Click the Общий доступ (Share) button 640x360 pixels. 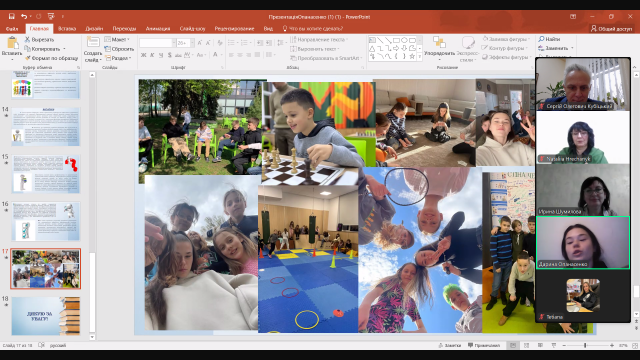(x=611, y=29)
